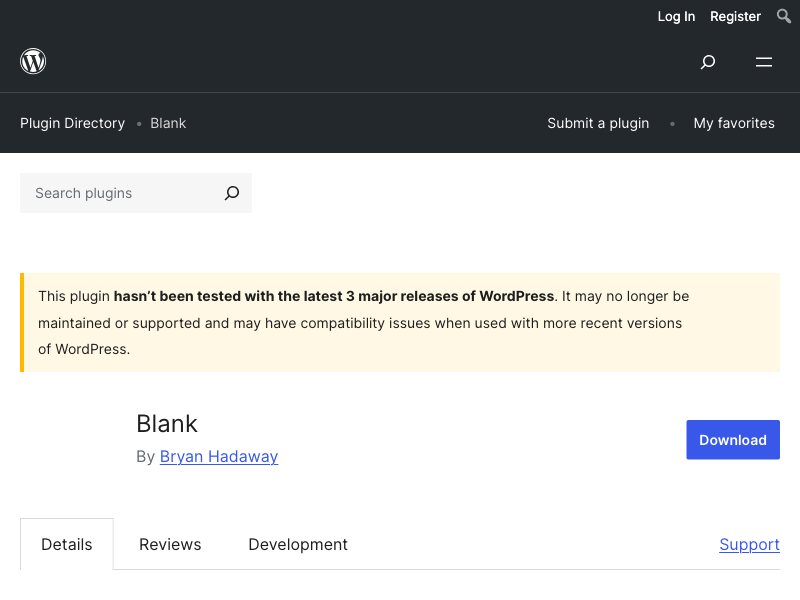
Task: Click the bold untested-with-WordPress warning text
Action: [334, 296]
